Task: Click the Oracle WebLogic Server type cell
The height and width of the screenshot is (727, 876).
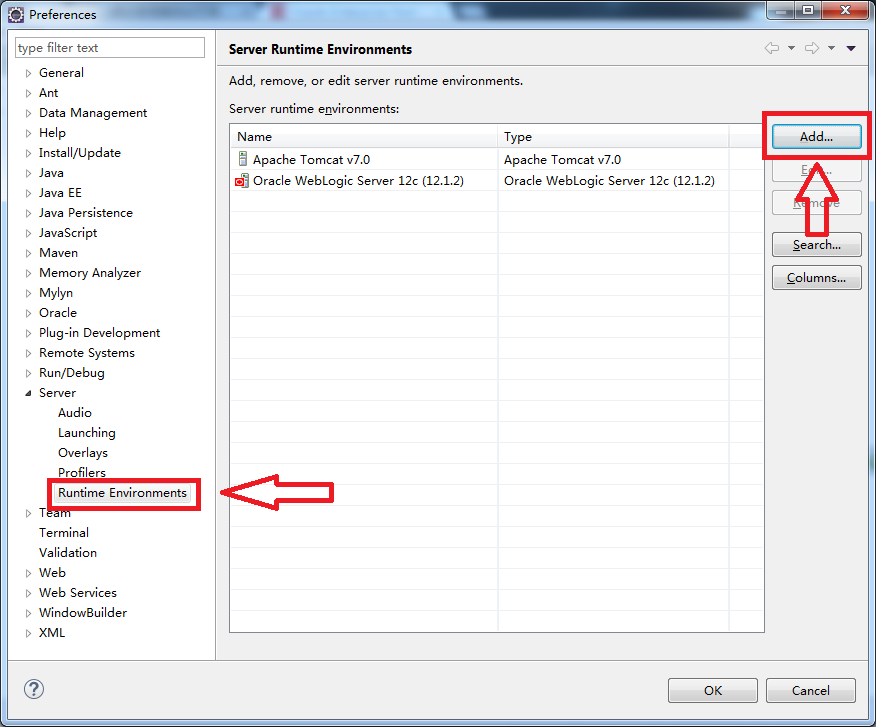Action: pos(609,180)
